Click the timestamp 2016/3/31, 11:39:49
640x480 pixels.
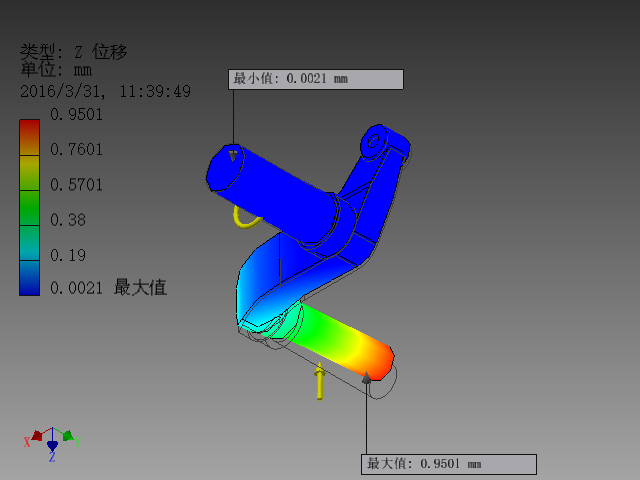pos(105,91)
